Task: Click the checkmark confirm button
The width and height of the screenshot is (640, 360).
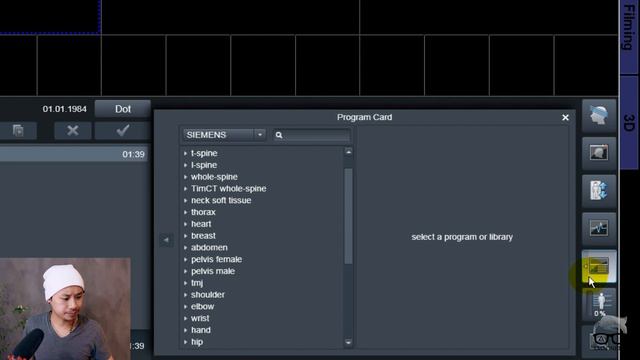Action: click(x=122, y=131)
